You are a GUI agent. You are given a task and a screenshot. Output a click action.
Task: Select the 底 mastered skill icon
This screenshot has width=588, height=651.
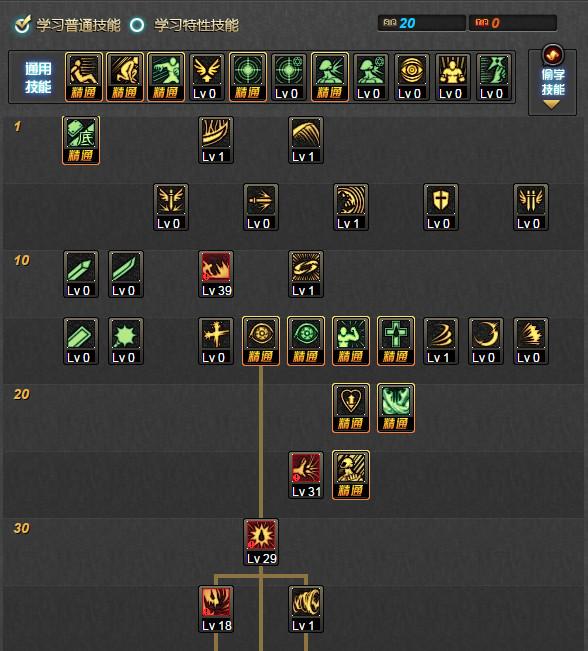[x=81, y=140]
